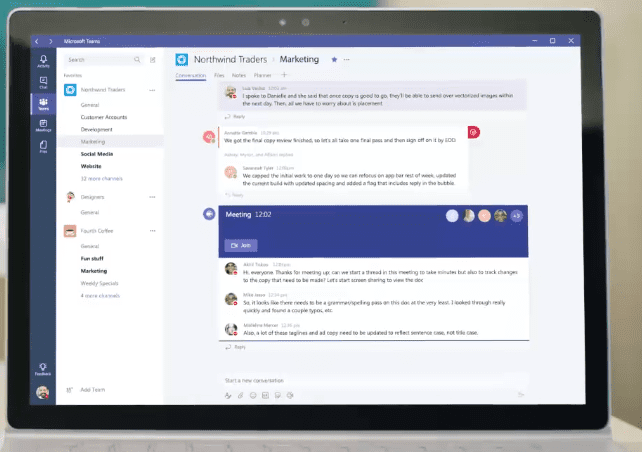Open more options for Designers team

[152, 197]
